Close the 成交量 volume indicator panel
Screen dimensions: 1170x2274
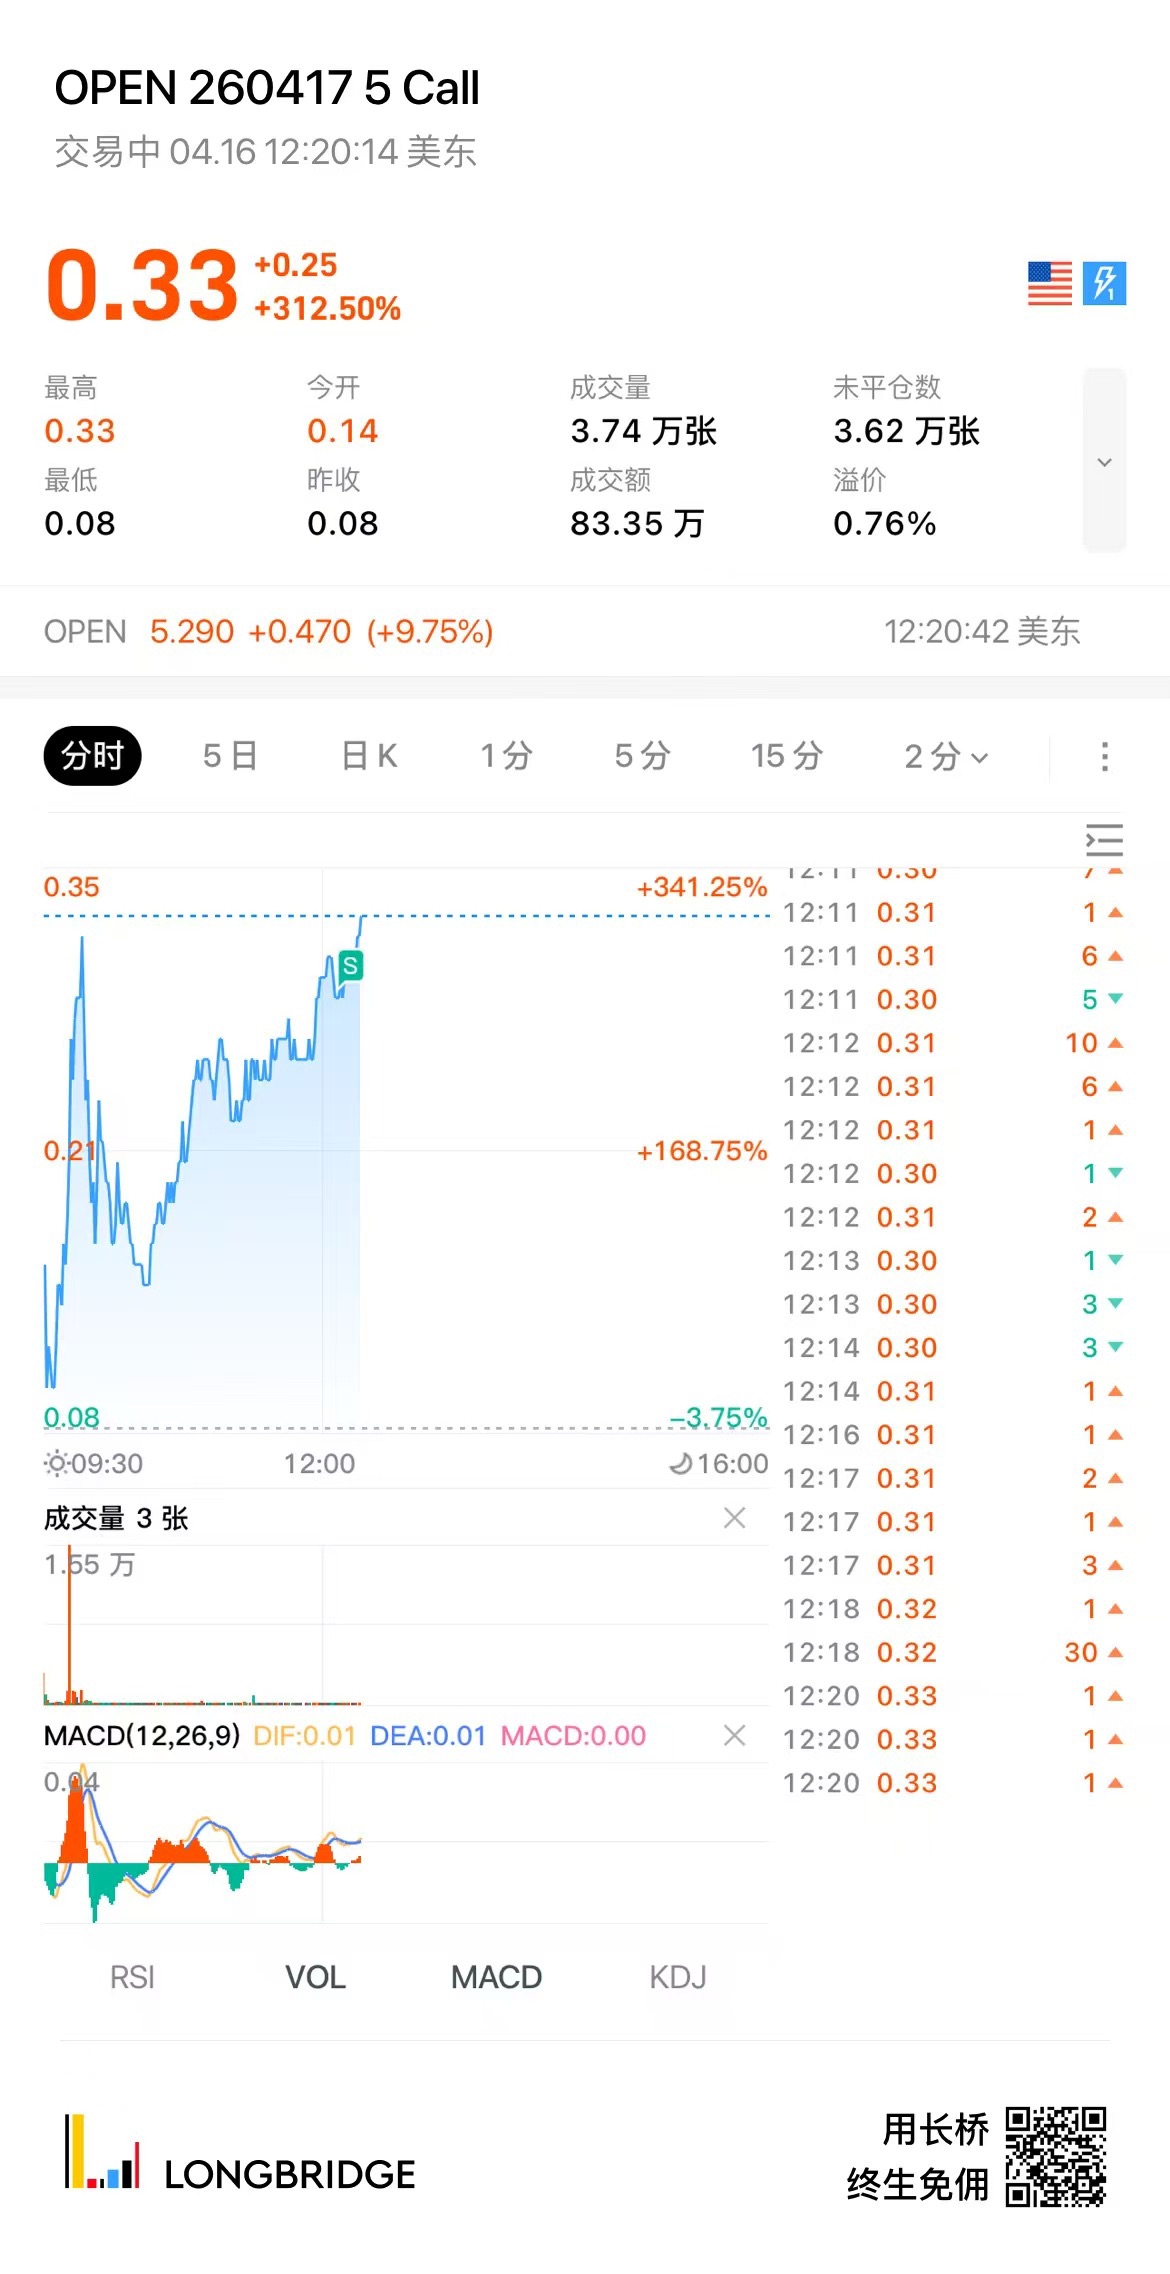point(734,1518)
